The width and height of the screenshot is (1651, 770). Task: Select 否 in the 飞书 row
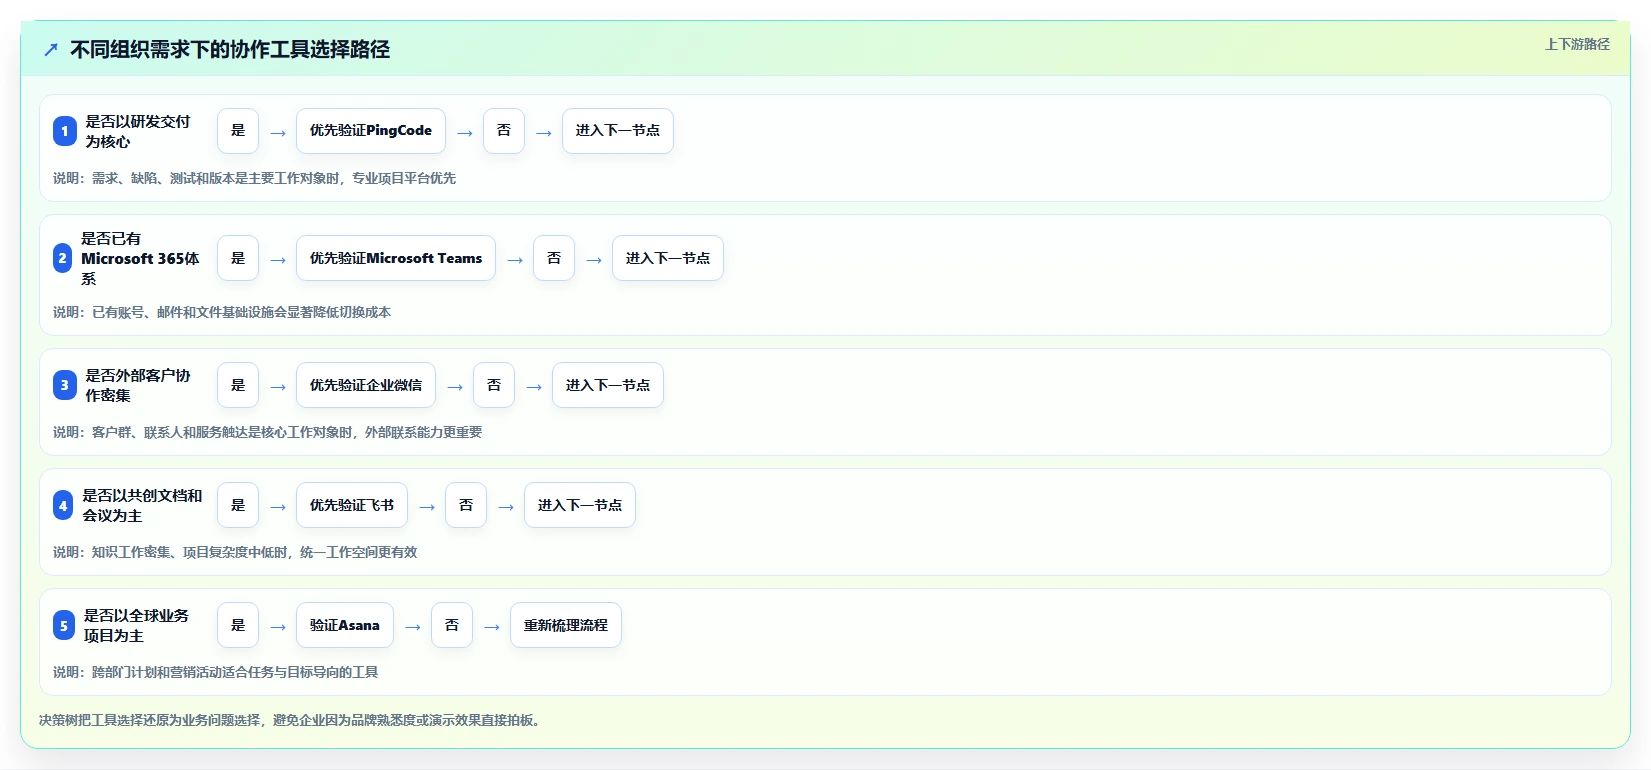[x=466, y=505]
